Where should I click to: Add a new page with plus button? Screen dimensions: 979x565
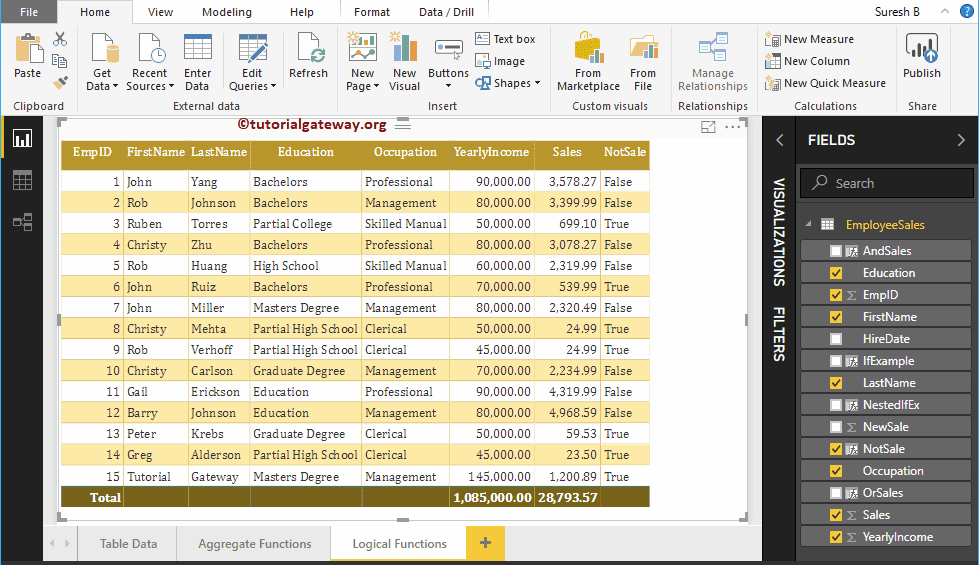pyautogui.click(x=485, y=543)
